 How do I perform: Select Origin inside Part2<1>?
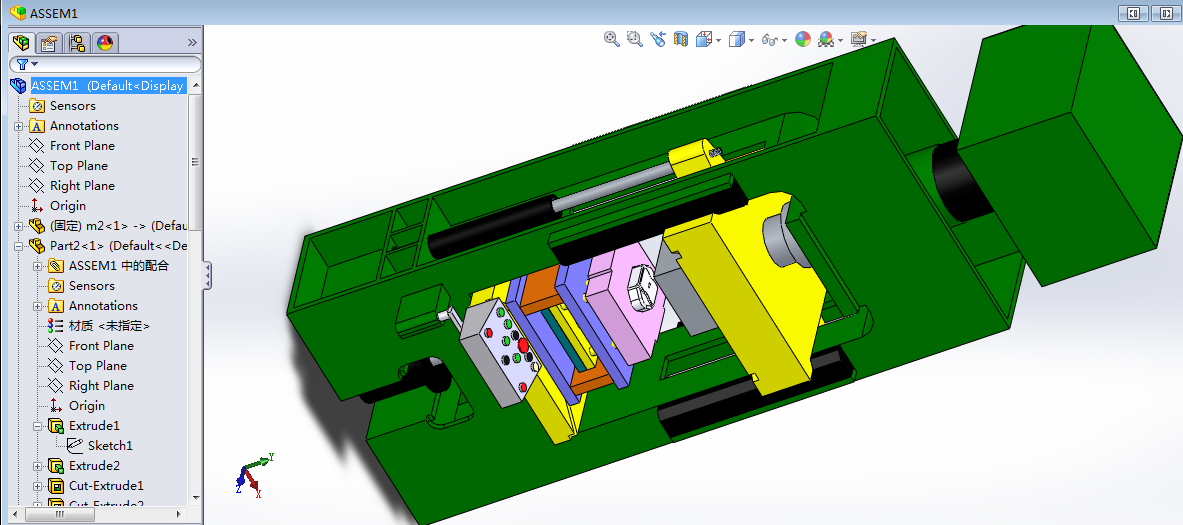[x=87, y=406]
